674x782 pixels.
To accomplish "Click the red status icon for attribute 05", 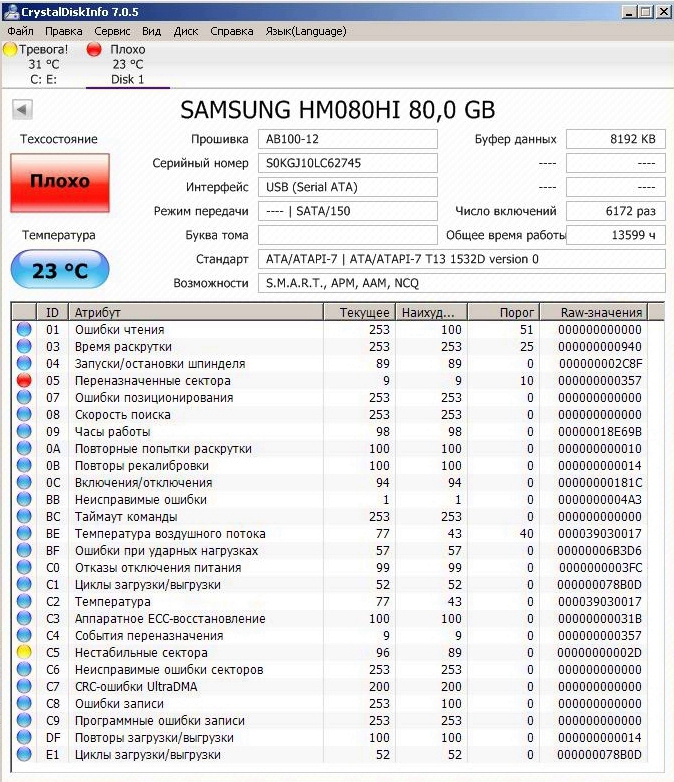I will [x=24, y=381].
